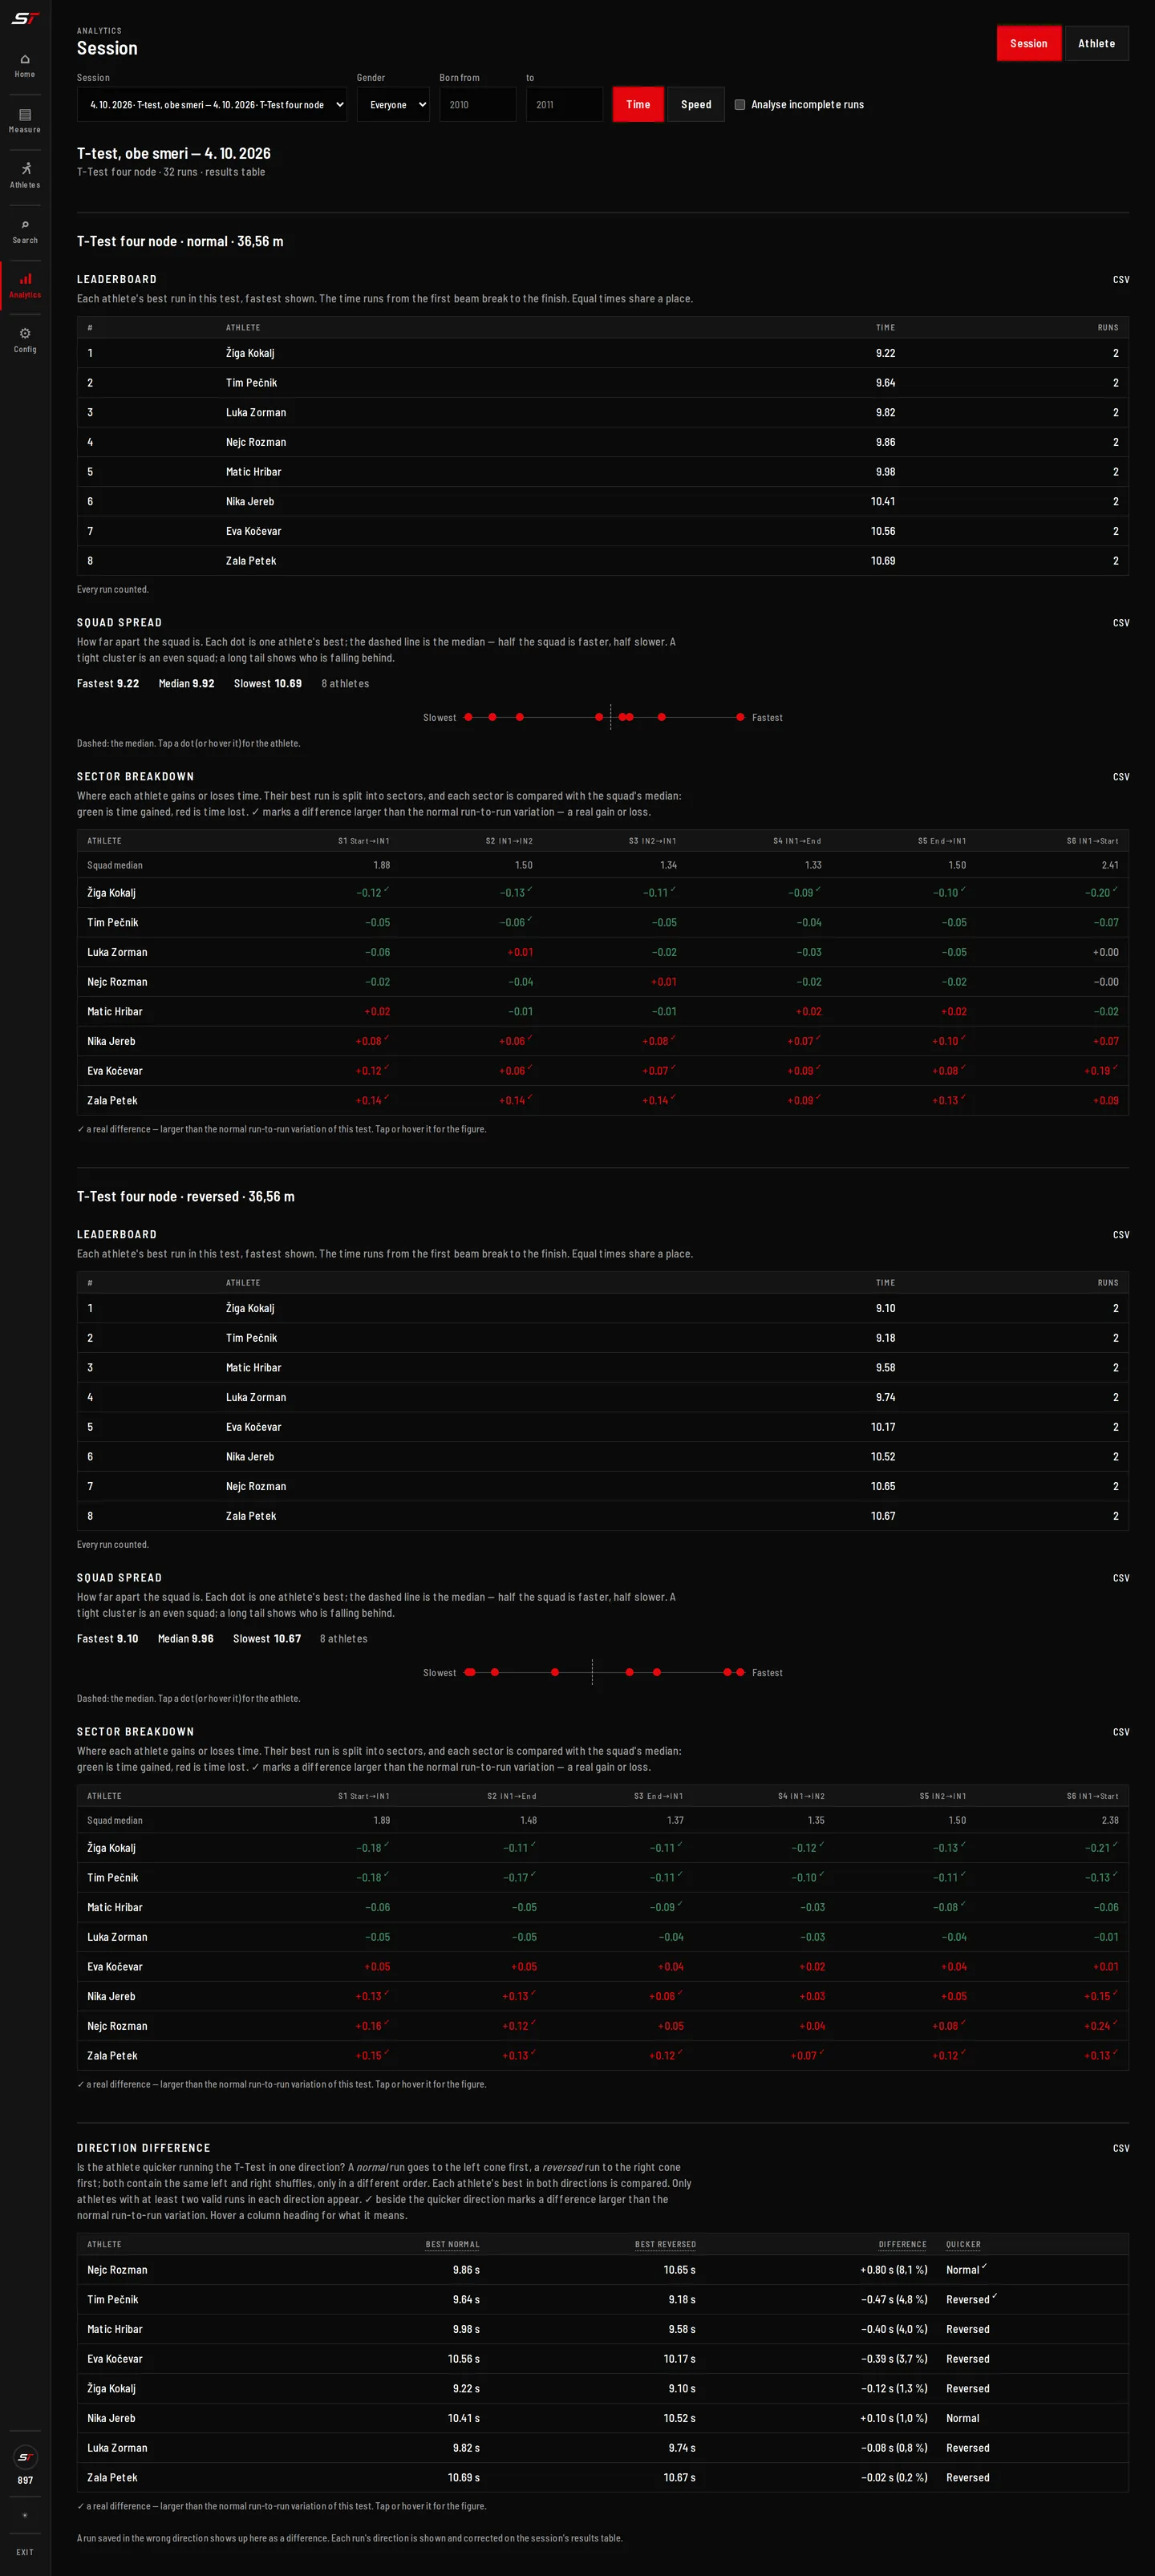This screenshot has width=1155, height=2576.
Task: Select the Analytics sidebar icon
Action: (x=25, y=286)
